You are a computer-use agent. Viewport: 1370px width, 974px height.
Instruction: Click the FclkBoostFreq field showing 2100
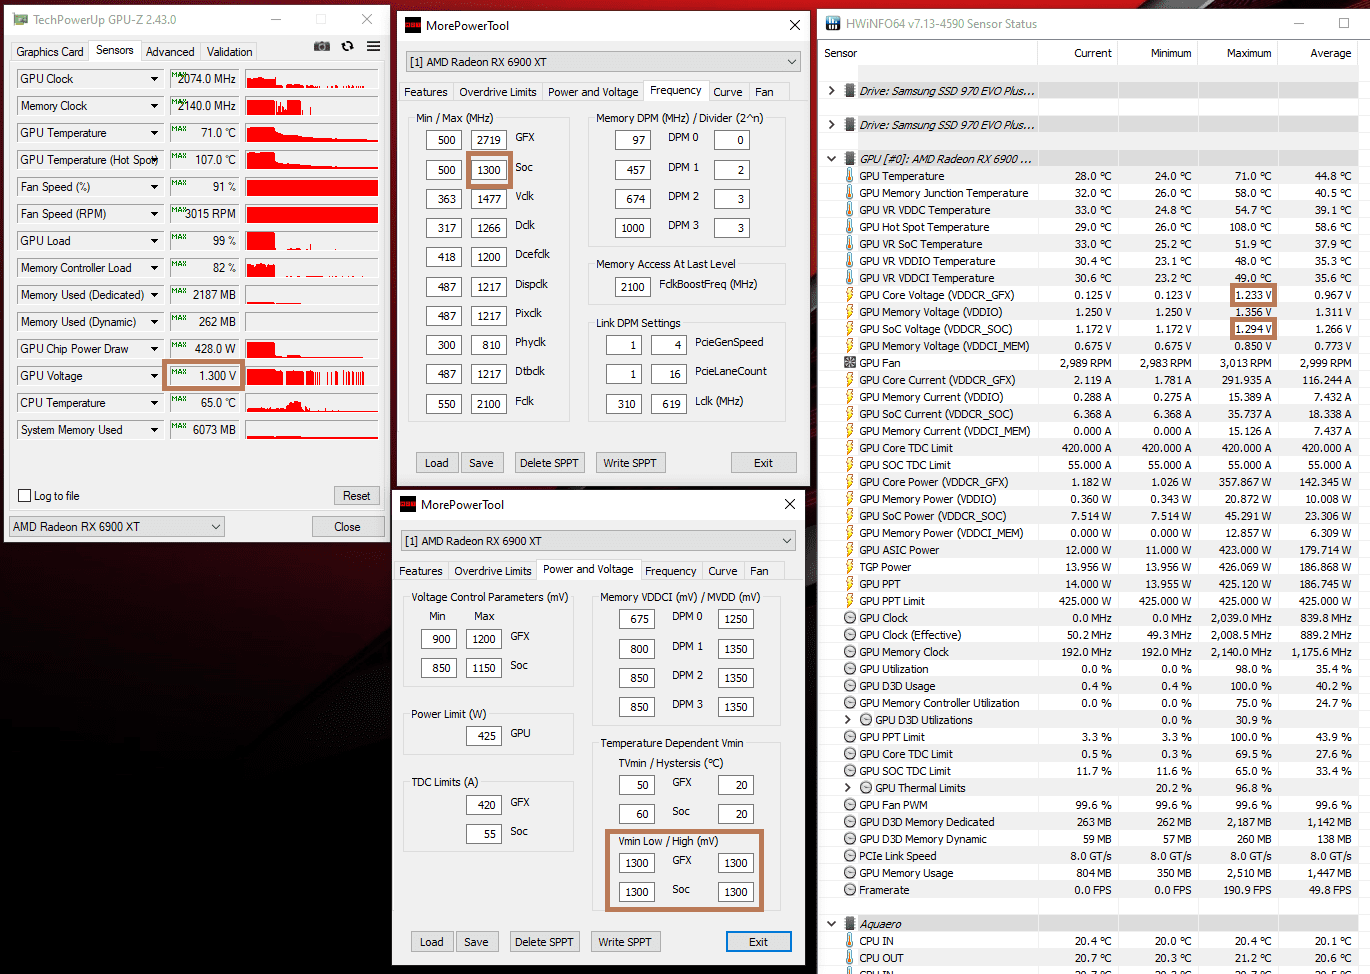coord(633,287)
